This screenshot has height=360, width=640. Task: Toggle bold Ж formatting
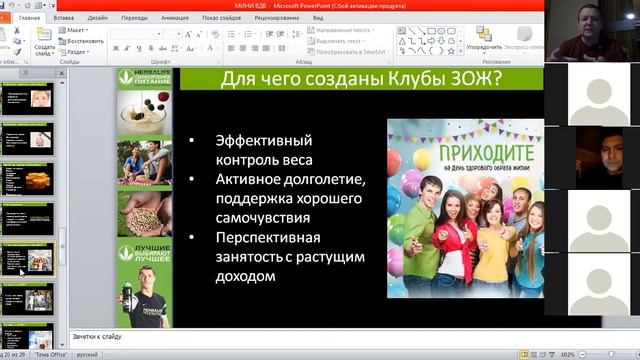[116, 48]
